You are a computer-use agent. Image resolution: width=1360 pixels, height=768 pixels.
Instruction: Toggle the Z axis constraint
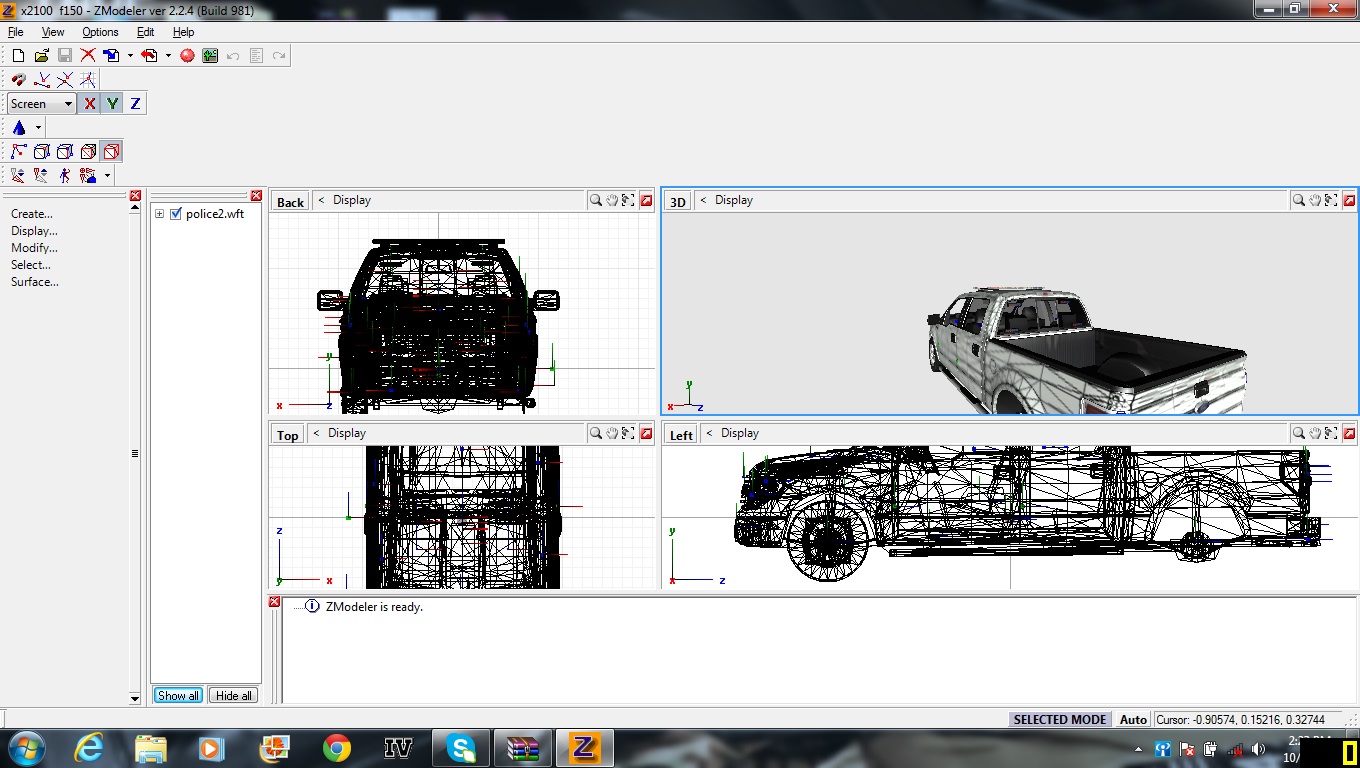coord(135,104)
